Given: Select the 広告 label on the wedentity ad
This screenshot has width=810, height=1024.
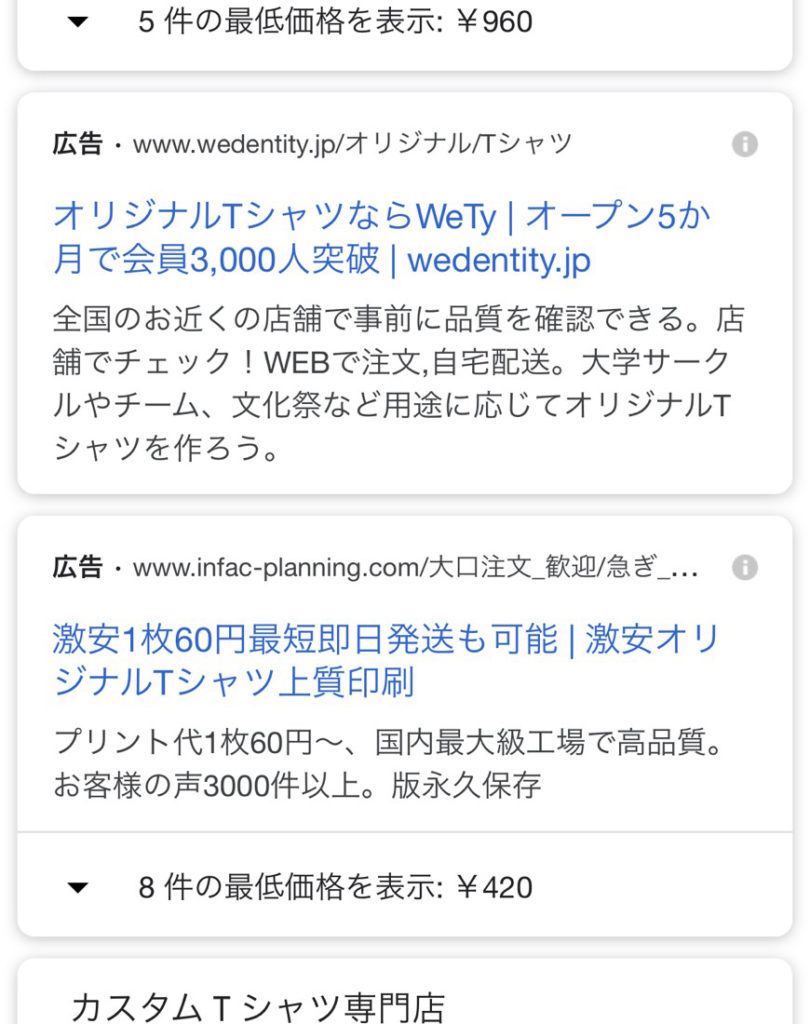Looking at the screenshot, I should tap(78, 144).
